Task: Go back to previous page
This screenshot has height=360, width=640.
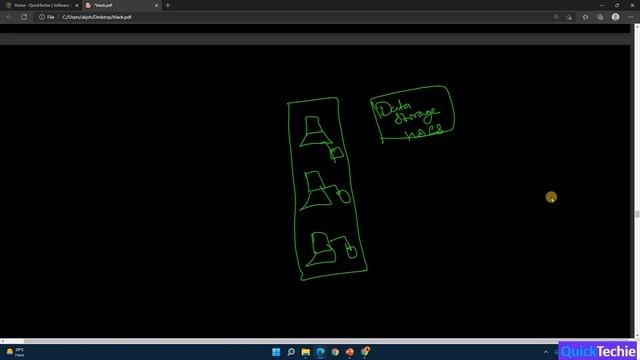Action: (x=9, y=17)
